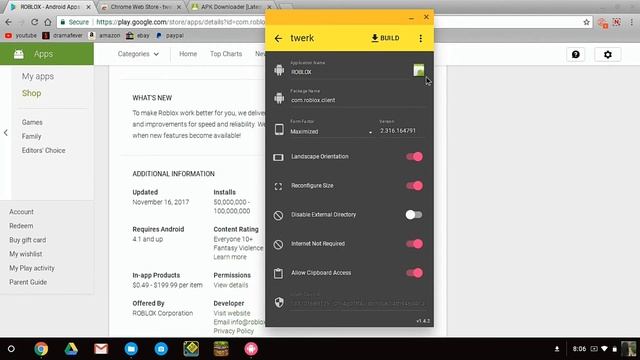The image size is (640, 360).
Task: Open Play Store help question icon
Action: [x=576, y=55]
